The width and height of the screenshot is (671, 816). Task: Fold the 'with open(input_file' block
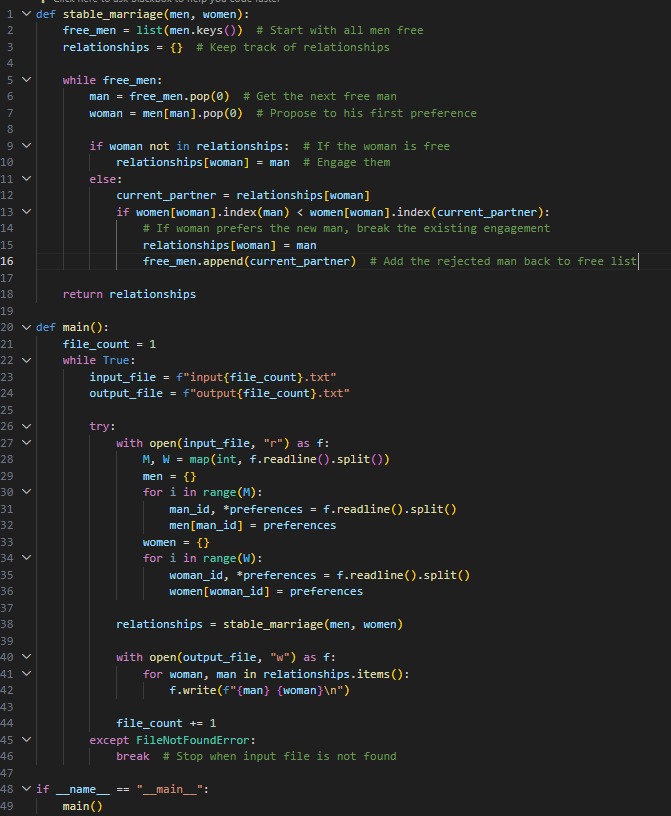(x=26, y=442)
